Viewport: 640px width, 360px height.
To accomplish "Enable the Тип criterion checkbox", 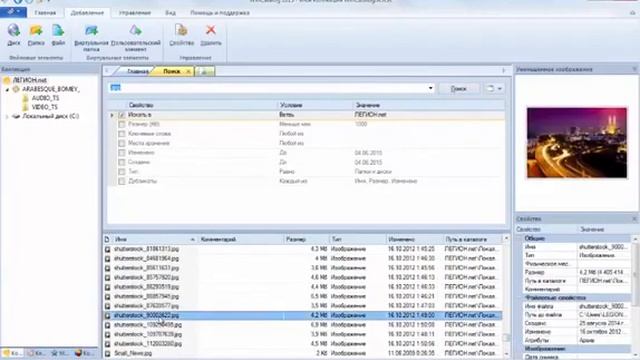I will [x=122, y=172].
